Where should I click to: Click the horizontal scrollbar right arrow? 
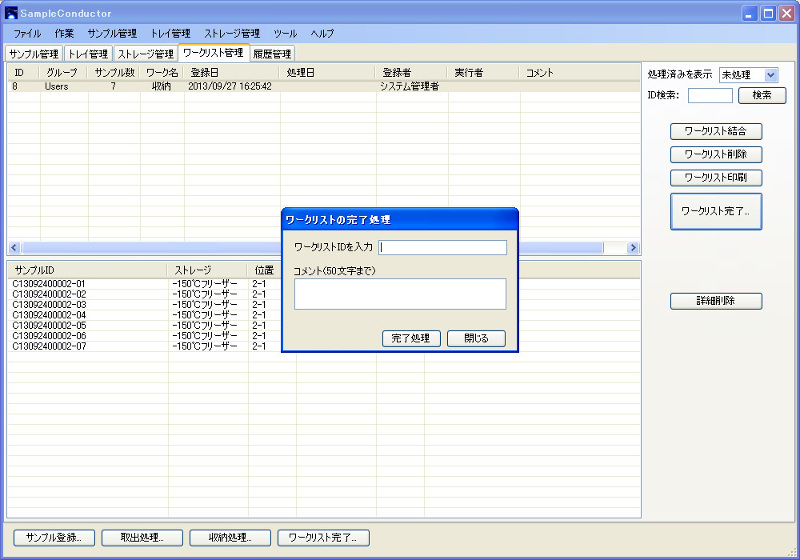tap(633, 247)
